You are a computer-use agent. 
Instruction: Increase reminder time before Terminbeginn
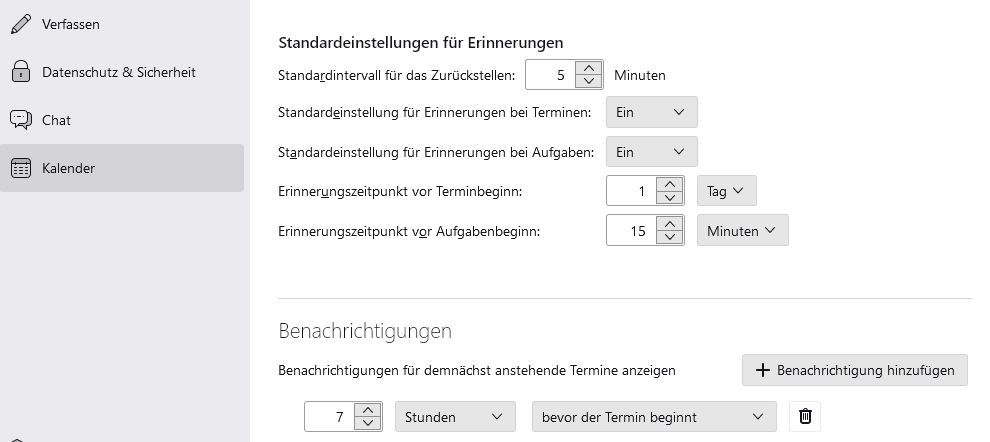[x=670, y=183]
